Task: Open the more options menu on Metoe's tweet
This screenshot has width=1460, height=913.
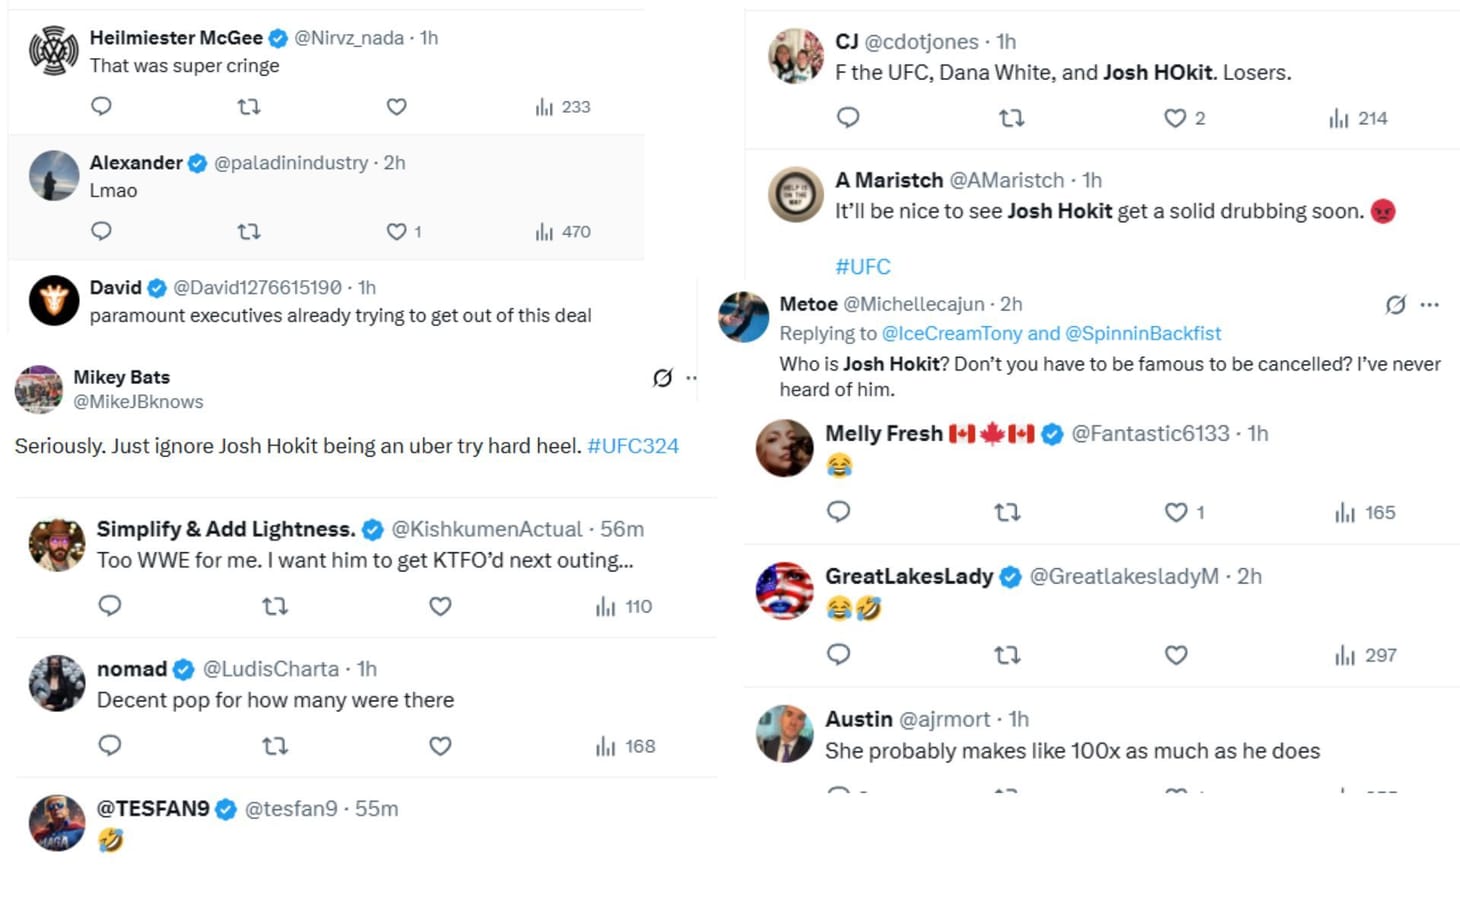Action: click(x=1427, y=305)
